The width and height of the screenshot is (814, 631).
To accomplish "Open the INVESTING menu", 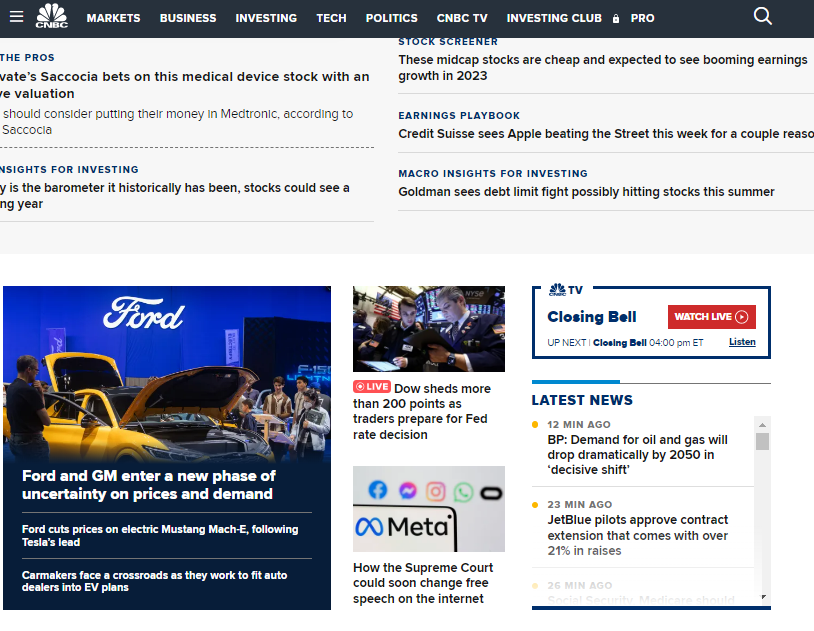I will [x=266, y=18].
